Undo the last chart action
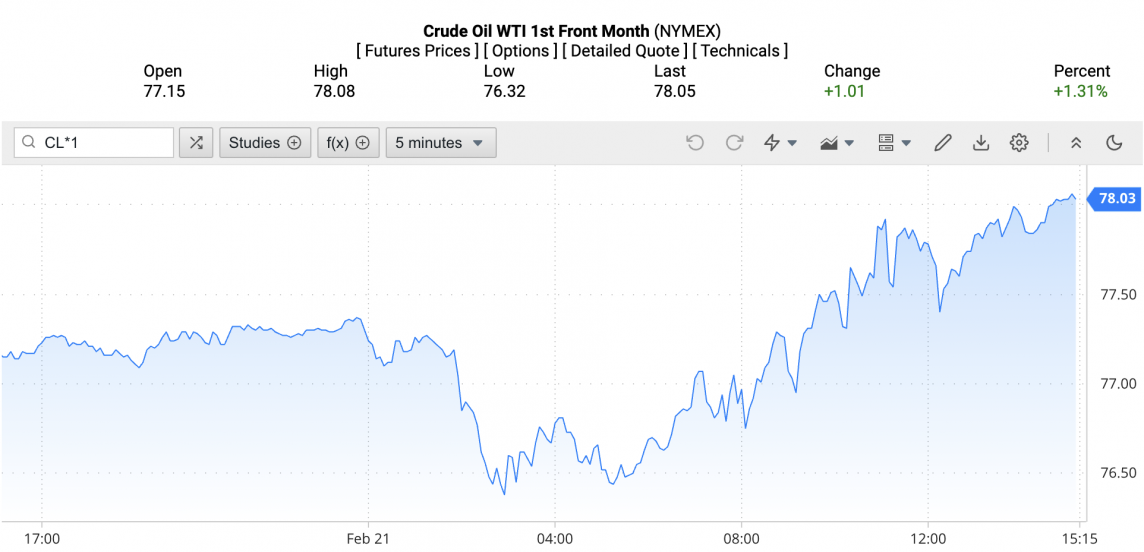This screenshot has width=1144, height=552. 695,143
